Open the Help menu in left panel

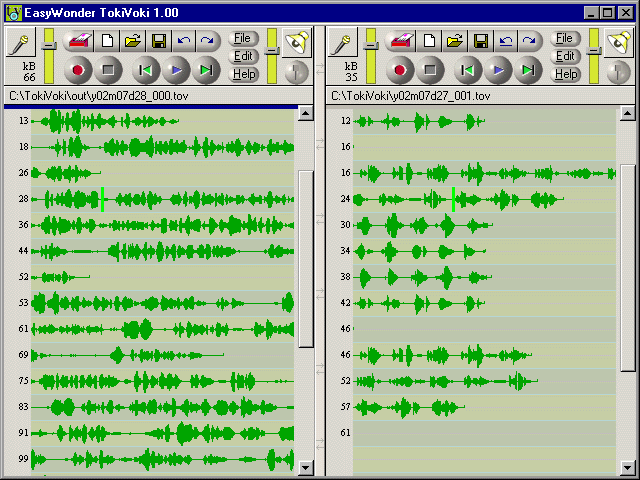(244, 74)
